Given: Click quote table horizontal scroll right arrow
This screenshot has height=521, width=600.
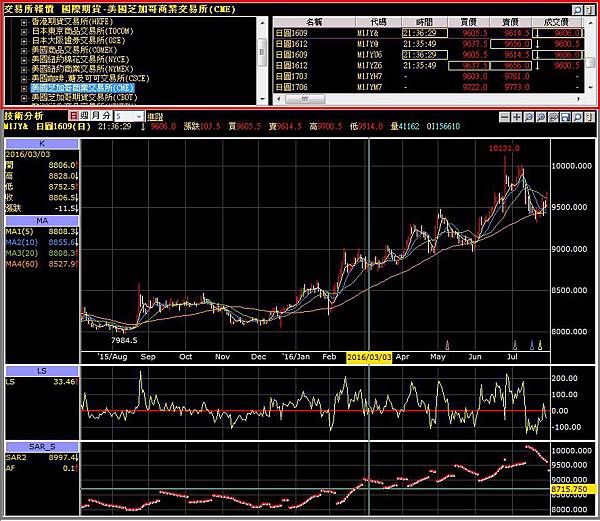Looking at the screenshot, I should point(579,99).
